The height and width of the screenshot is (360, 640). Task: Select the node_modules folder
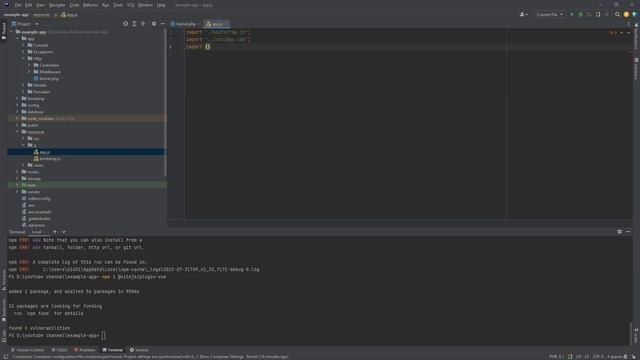coord(40,118)
